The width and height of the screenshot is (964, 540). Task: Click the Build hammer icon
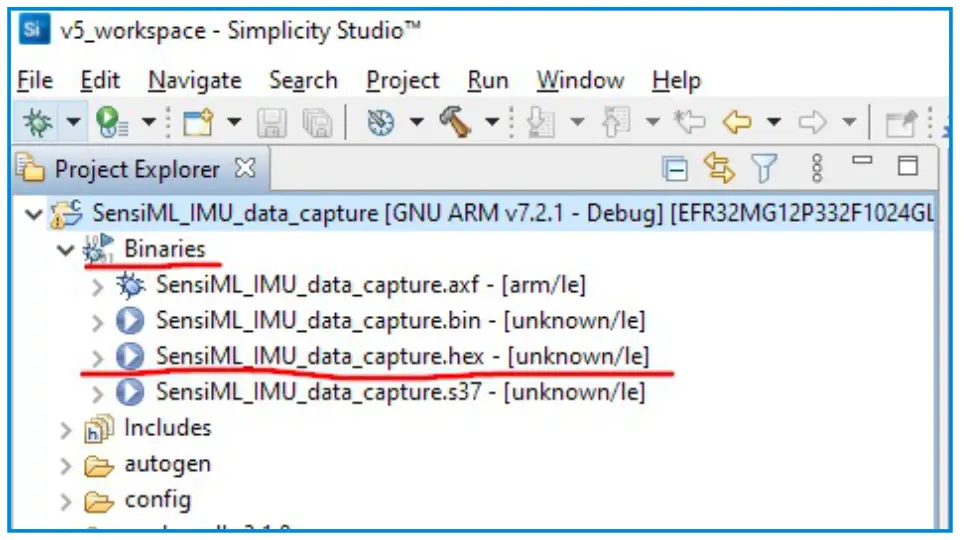tap(456, 121)
